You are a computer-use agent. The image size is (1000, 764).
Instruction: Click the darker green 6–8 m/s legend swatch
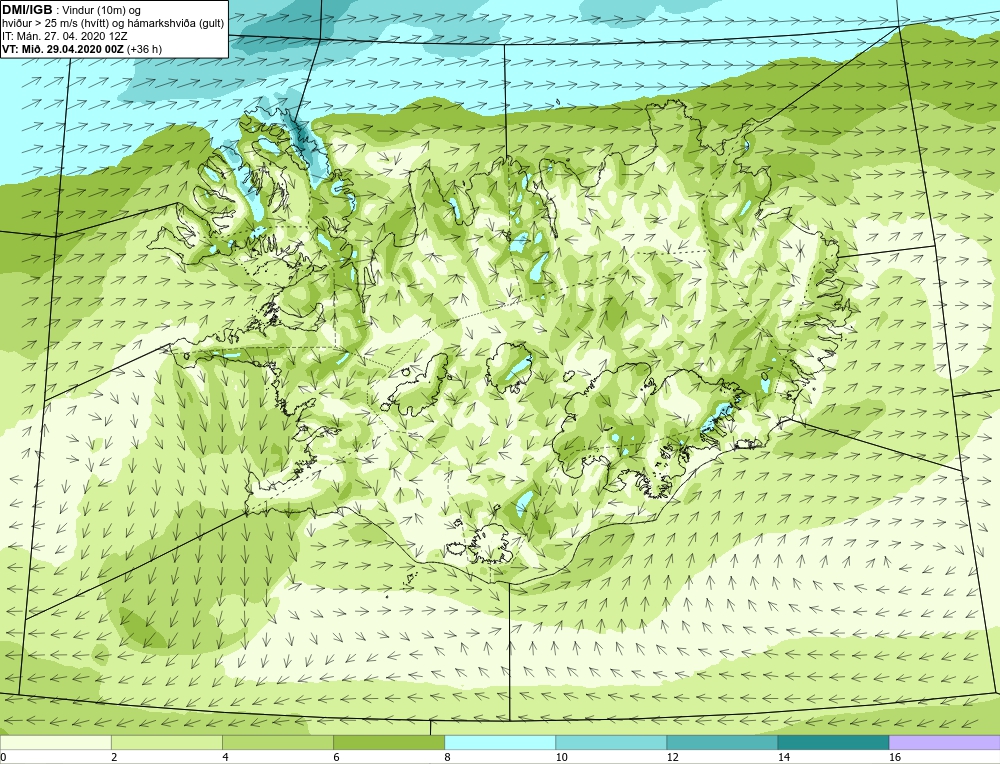(x=388, y=742)
